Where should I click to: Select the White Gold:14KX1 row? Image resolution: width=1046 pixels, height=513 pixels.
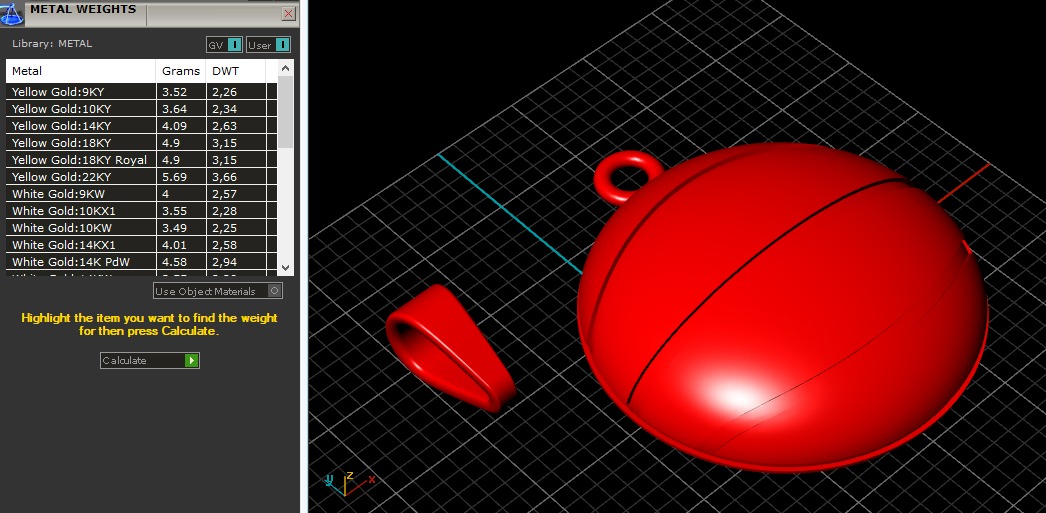141,245
